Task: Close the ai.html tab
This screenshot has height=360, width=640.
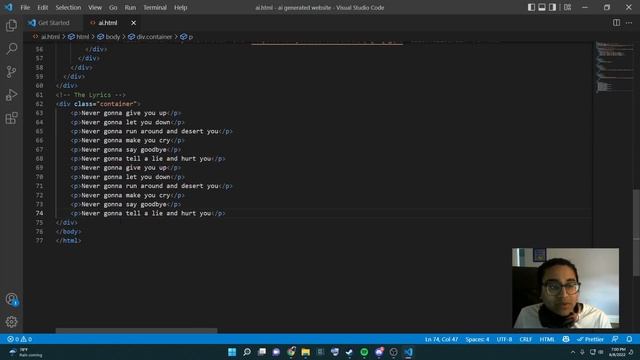Action: click(x=133, y=23)
